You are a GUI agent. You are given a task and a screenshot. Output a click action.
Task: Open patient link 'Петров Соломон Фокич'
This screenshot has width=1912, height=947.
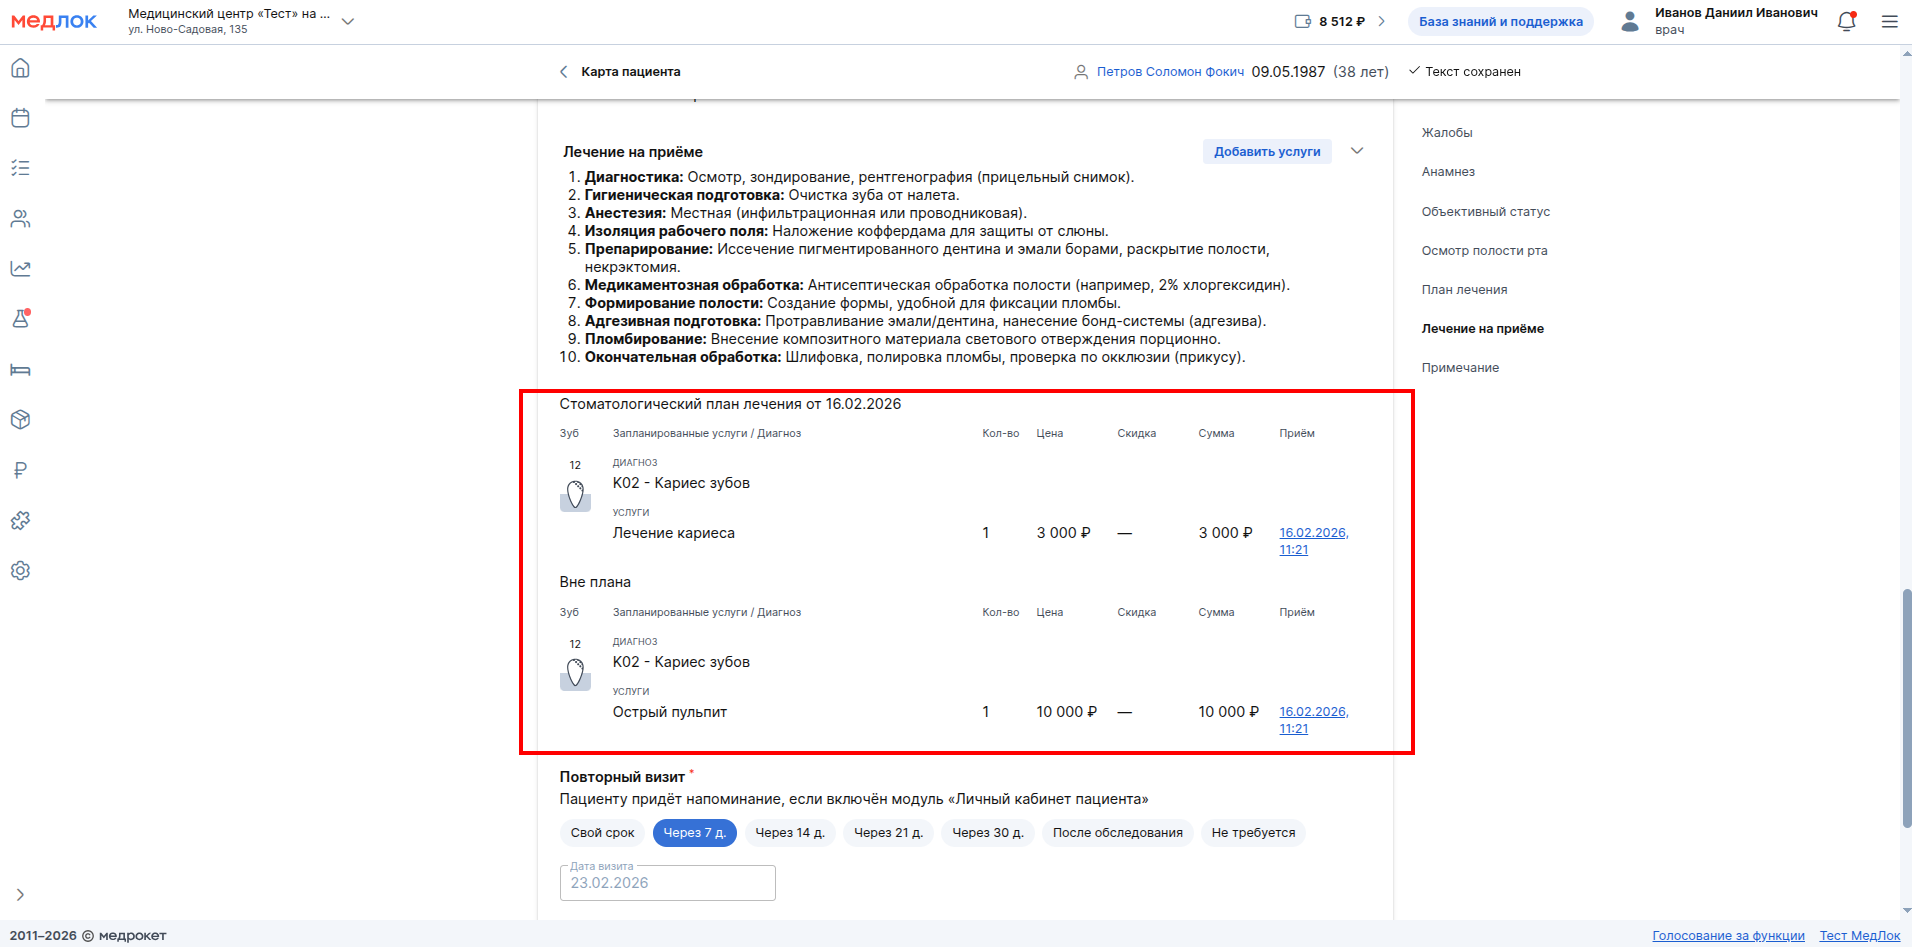(x=1170, y=72)
